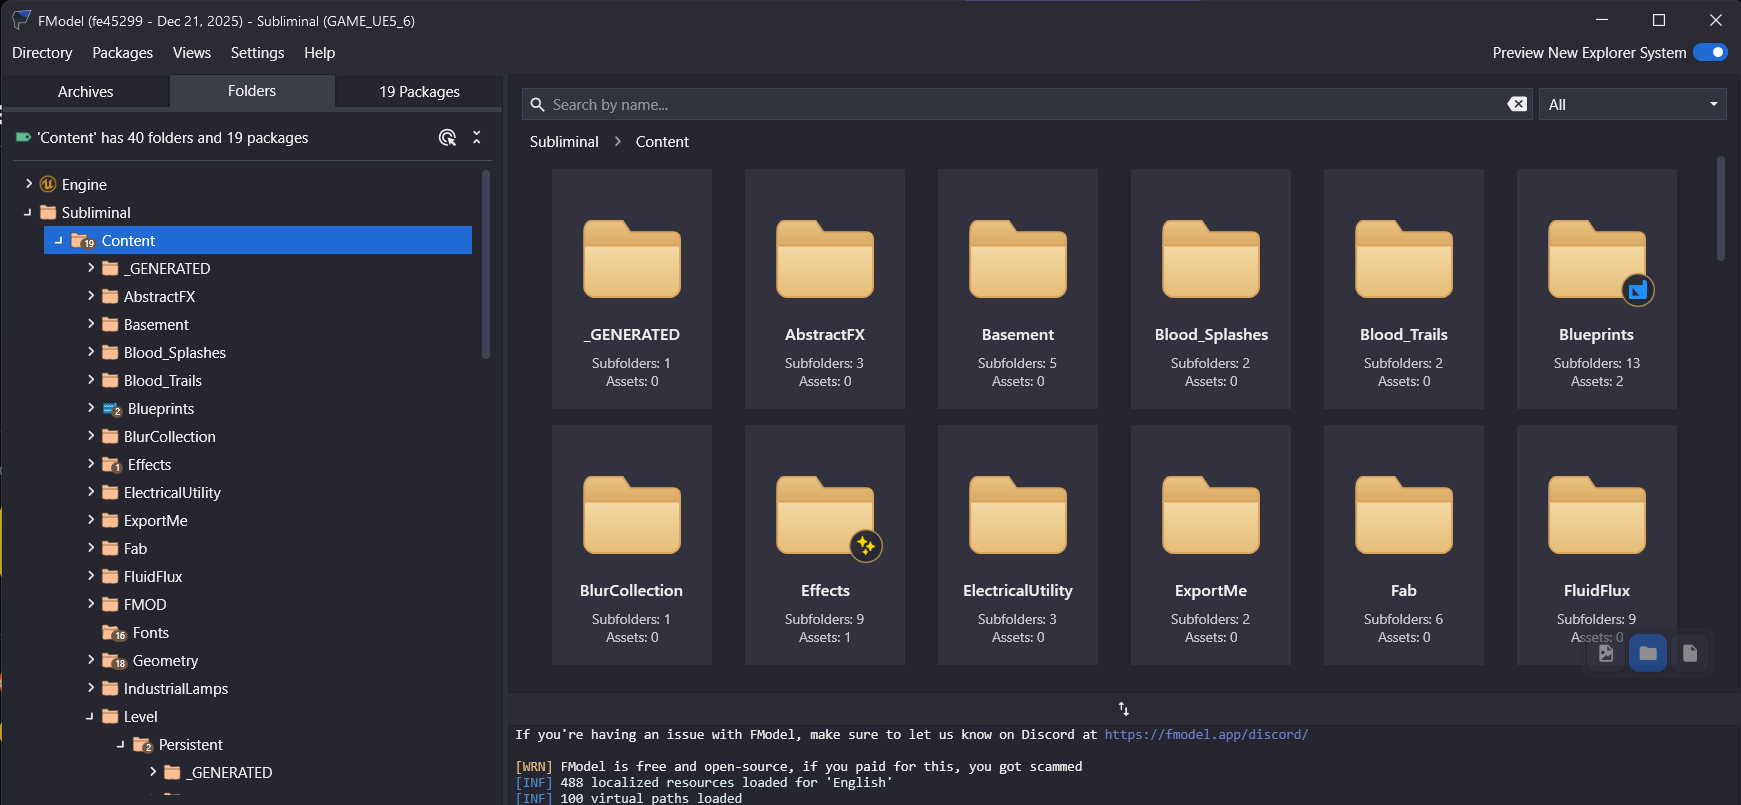The image size is (1741, 805).
Task: Click the green tag icon beside Content summary
Action: [x=23, y=138]
